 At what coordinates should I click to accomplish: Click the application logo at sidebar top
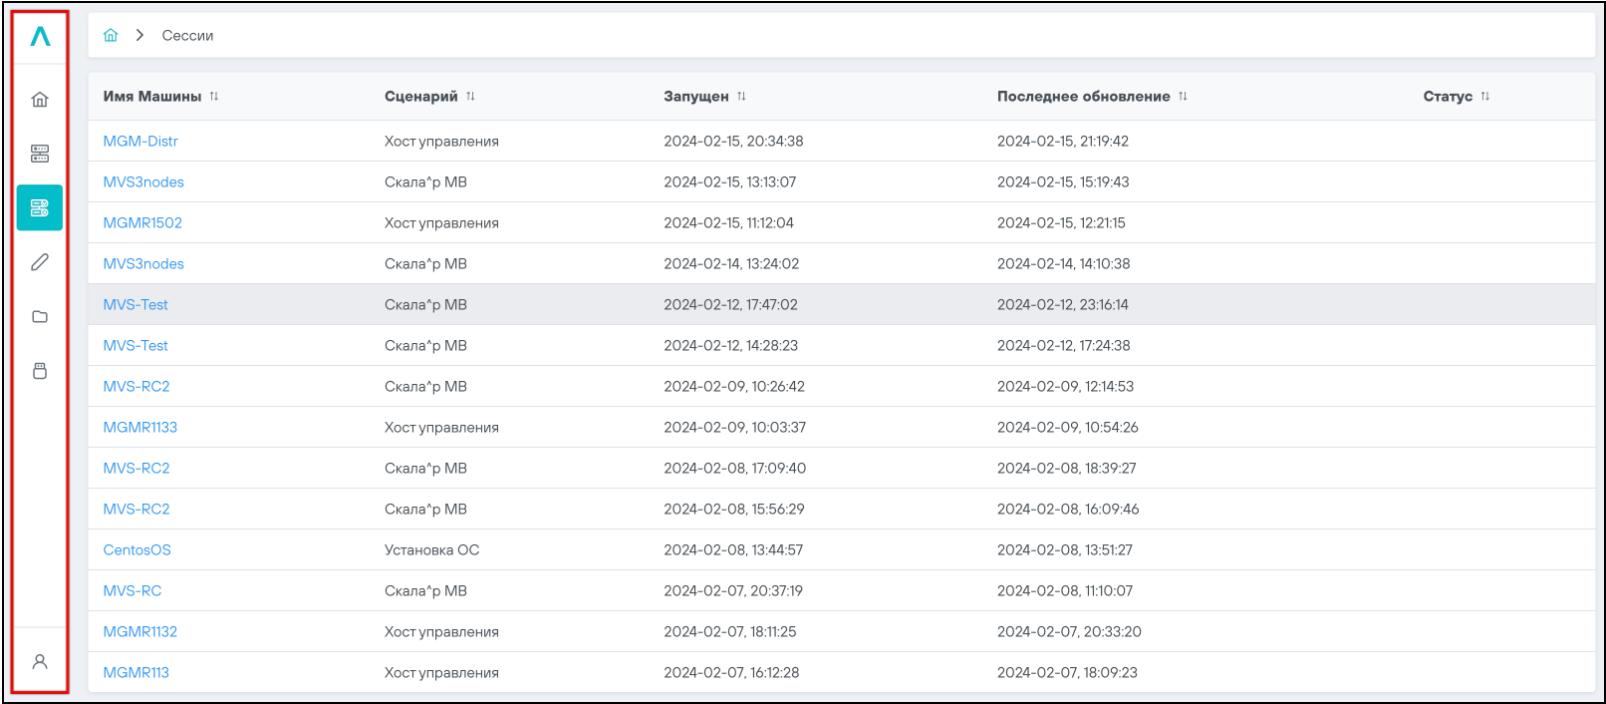click(40, 37)
